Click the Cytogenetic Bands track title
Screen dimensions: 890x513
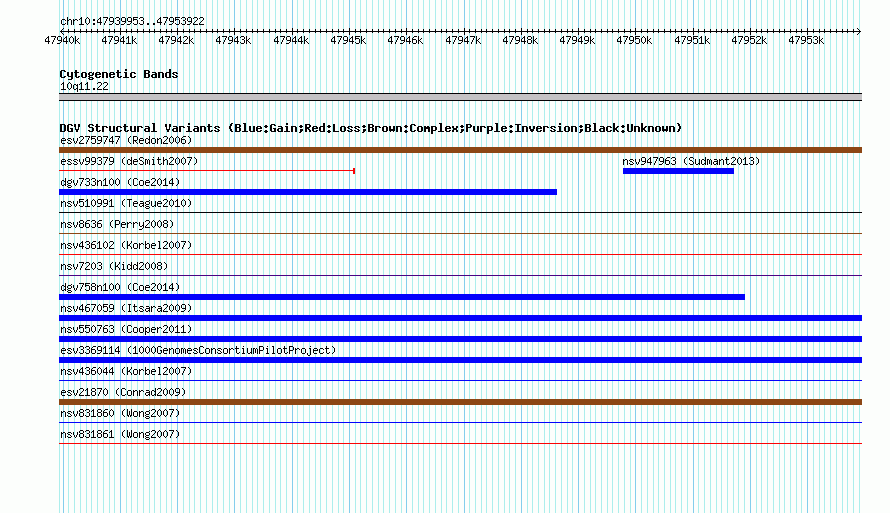click(x=119, y=74)
